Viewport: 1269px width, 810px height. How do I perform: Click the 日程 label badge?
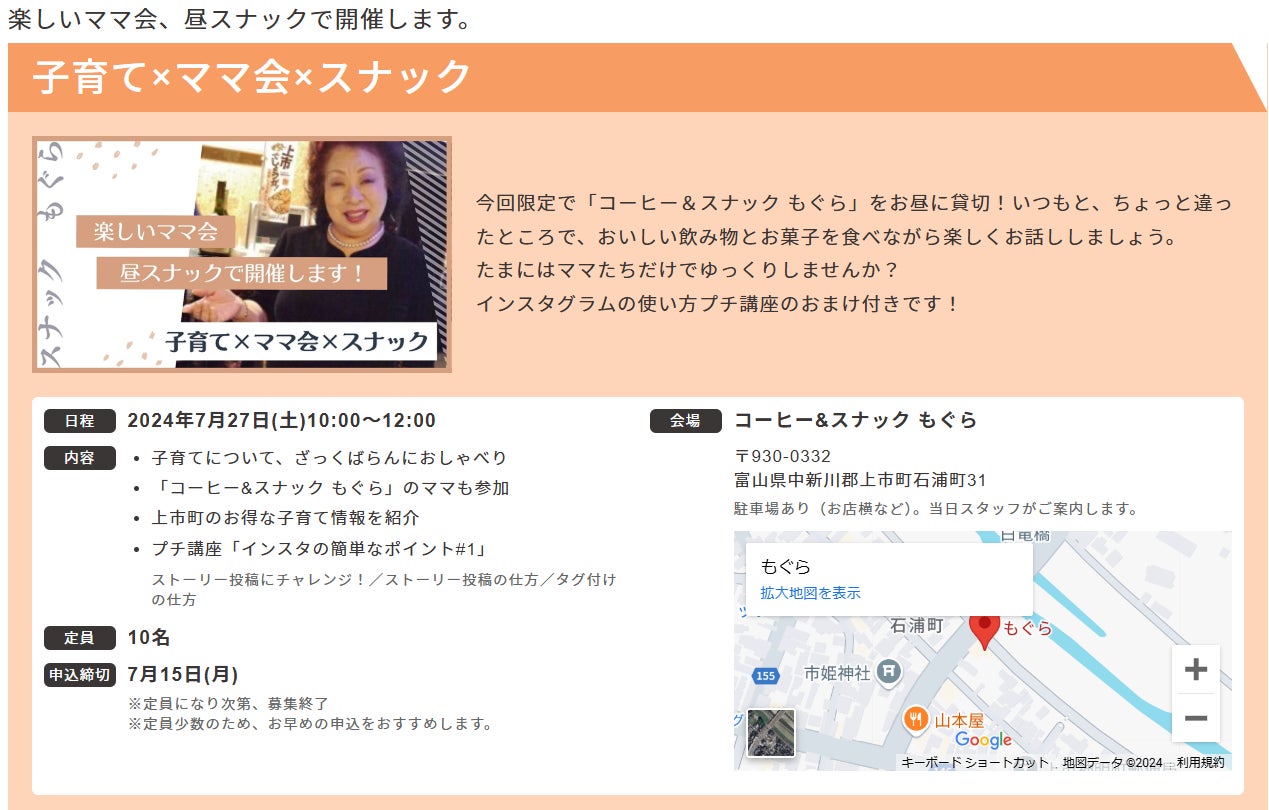point(80,421)
